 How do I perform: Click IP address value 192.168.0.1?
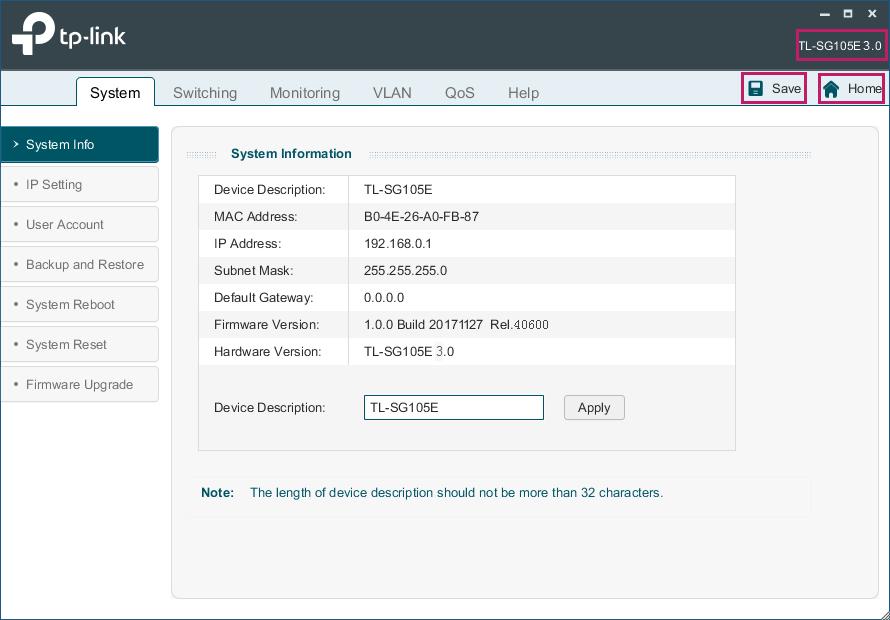[x=398, y=244]
